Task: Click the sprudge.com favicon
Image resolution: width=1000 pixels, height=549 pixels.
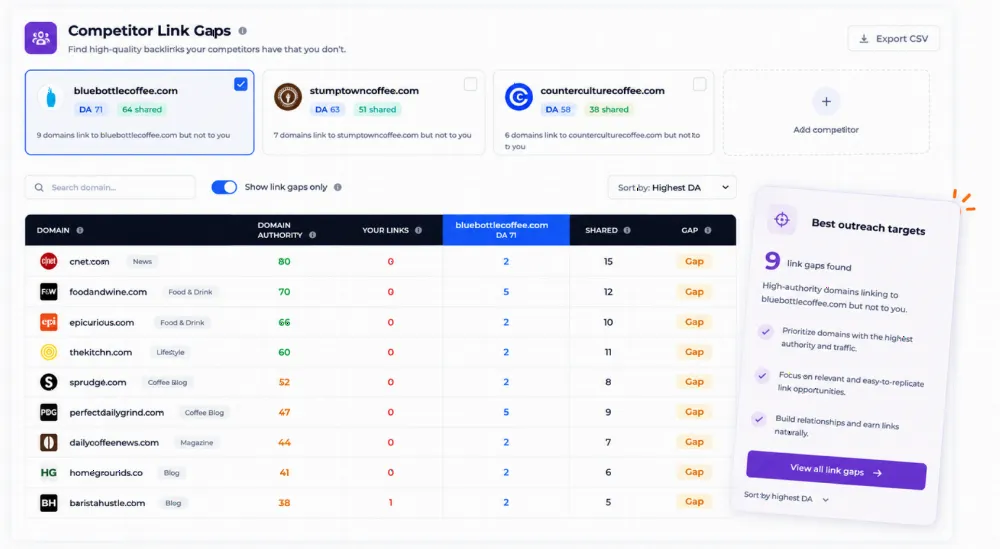Action: pos(48,382)
